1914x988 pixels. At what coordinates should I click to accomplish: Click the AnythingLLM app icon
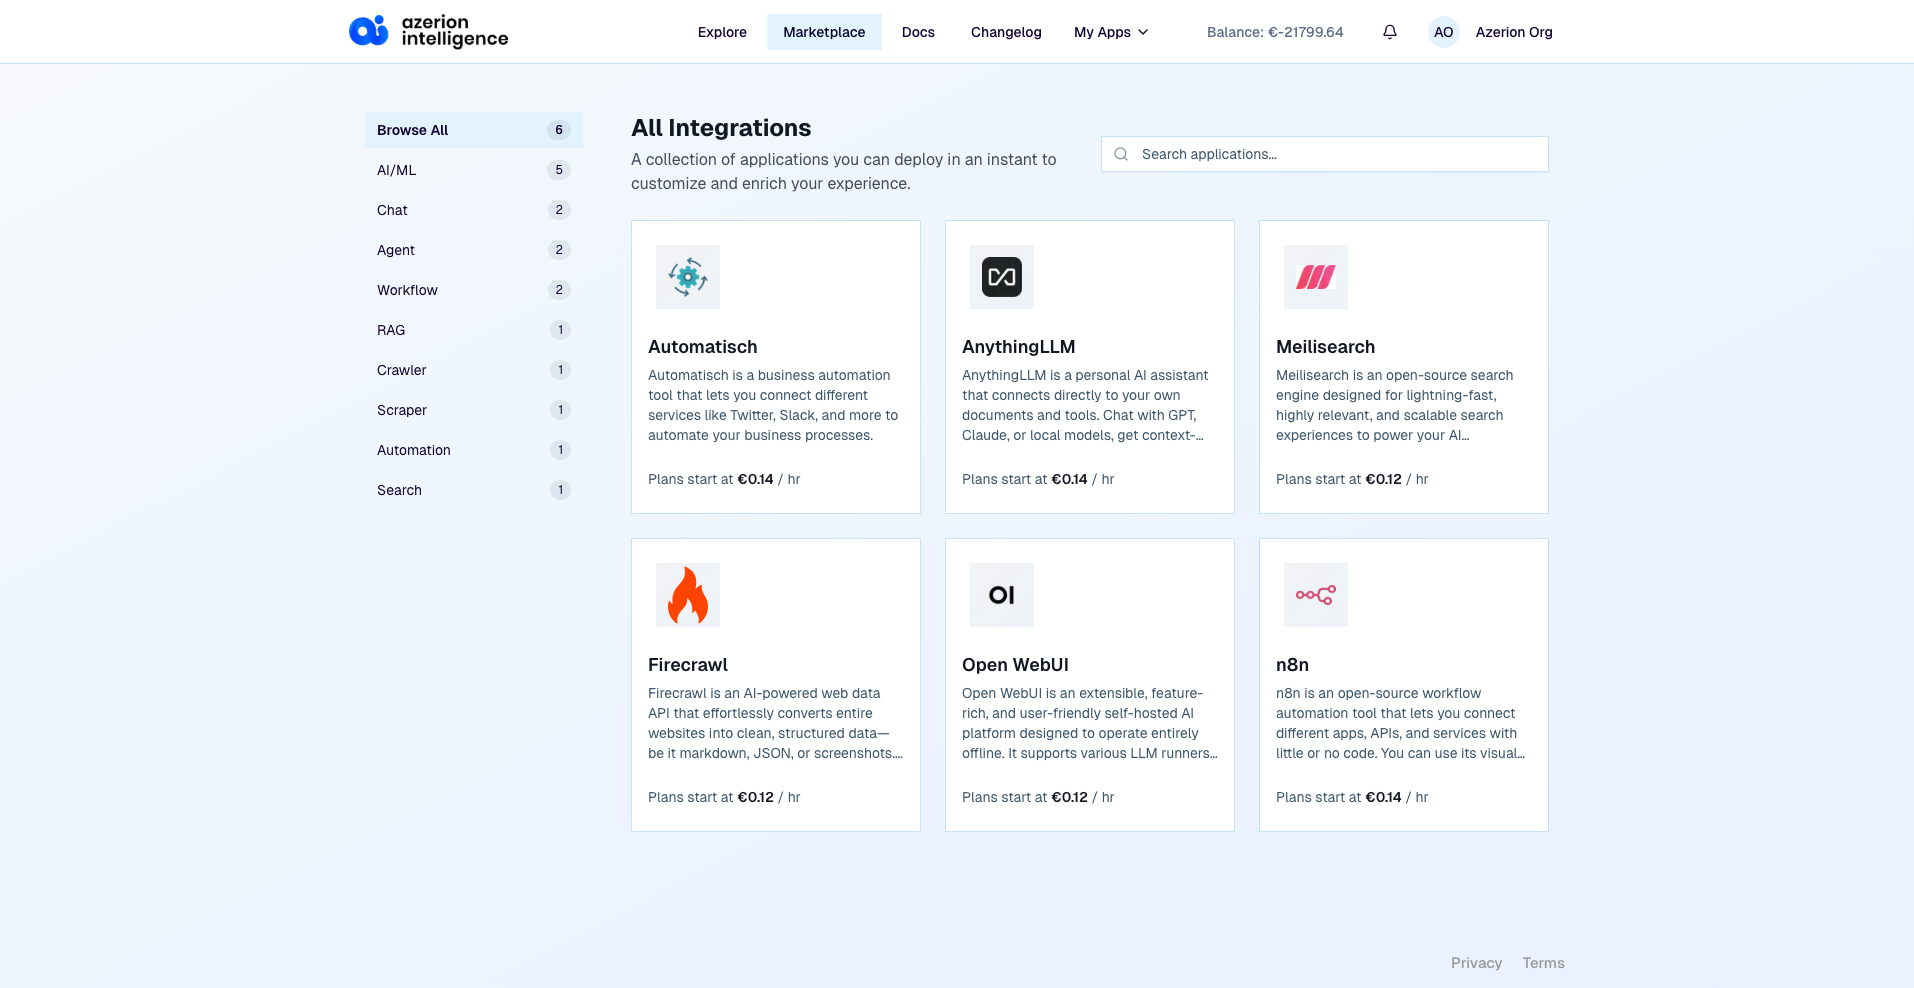coord(1001,277)
